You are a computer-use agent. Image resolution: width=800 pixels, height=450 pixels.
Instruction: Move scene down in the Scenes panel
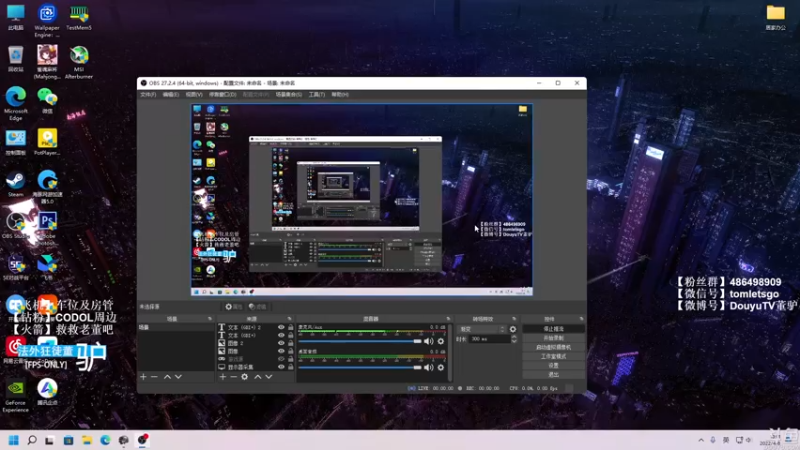pos(178,377)
